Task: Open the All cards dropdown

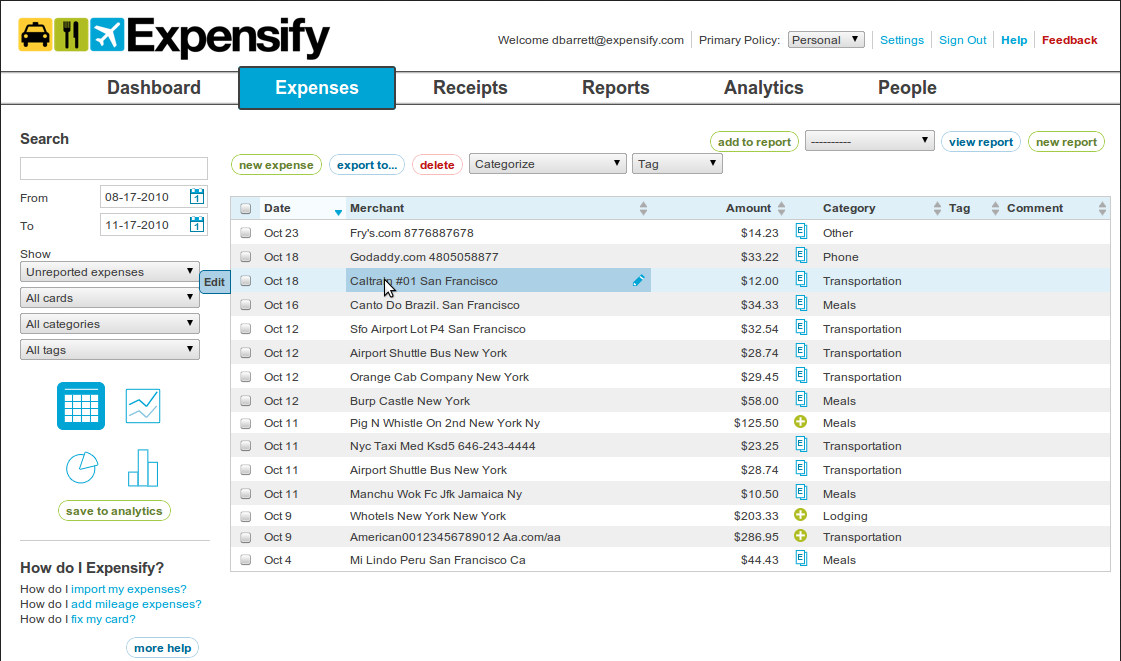Action: (109, 297)
